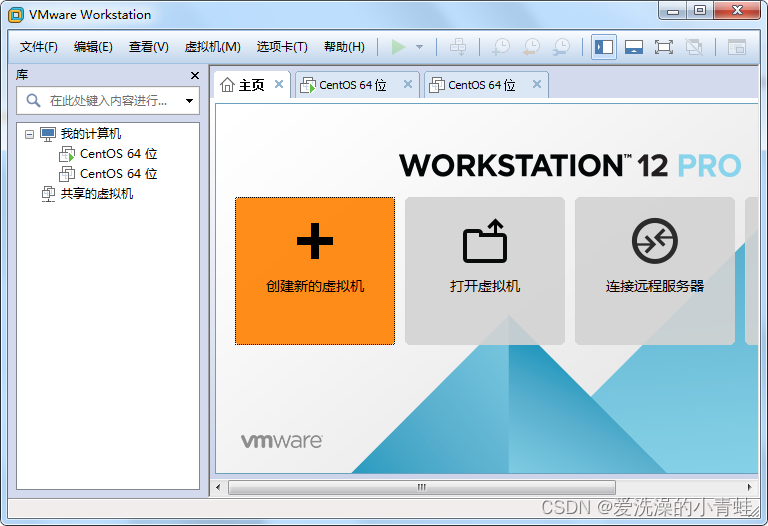
Task: Select 共享的虚拟机 in the library
Action: pos(96,194)
